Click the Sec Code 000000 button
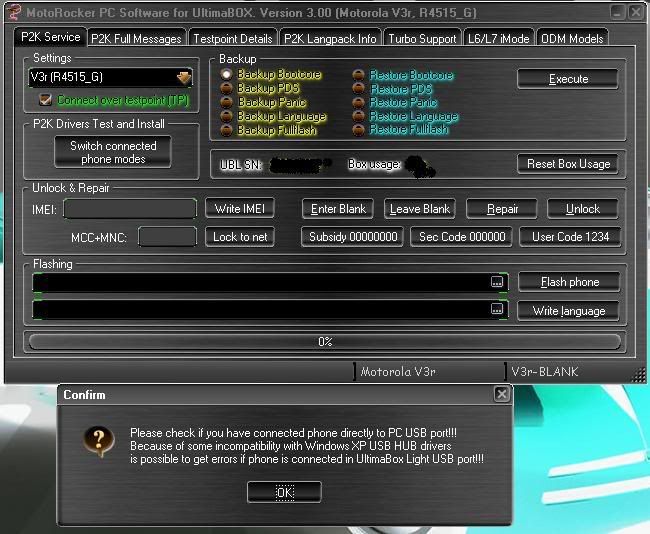The image size is (650, 534). (461, 237)
